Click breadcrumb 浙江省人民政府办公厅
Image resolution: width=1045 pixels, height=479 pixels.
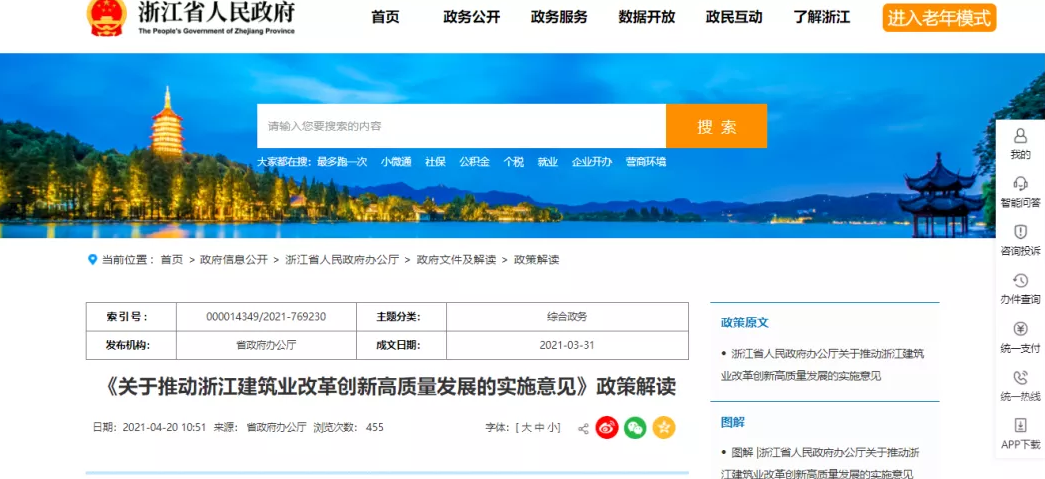pos(342,260)
